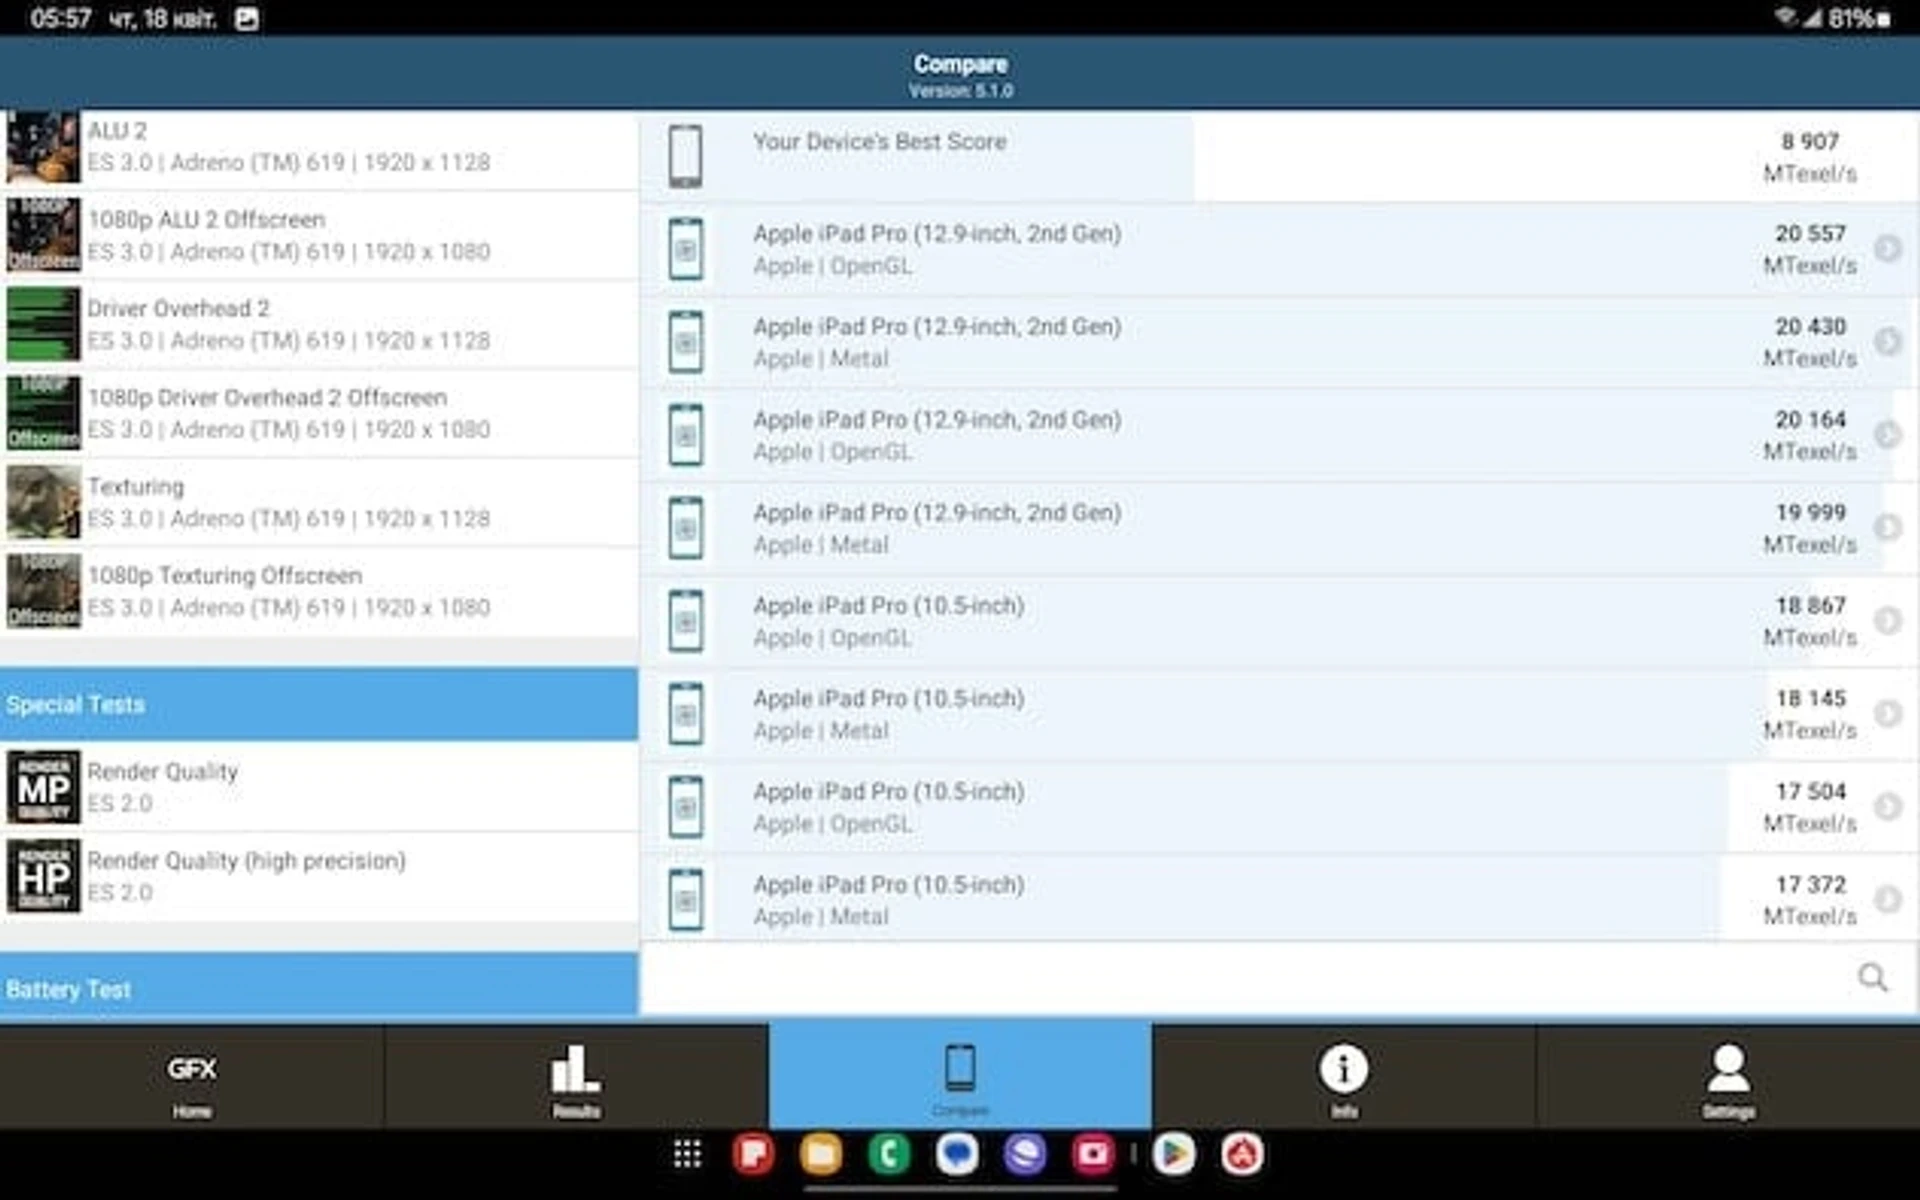Image resolution: width=1920 pixels, height=1200 pixels.
Task: Open the purple Samsung Internet browser
Action: [x=1025, y=1154]
